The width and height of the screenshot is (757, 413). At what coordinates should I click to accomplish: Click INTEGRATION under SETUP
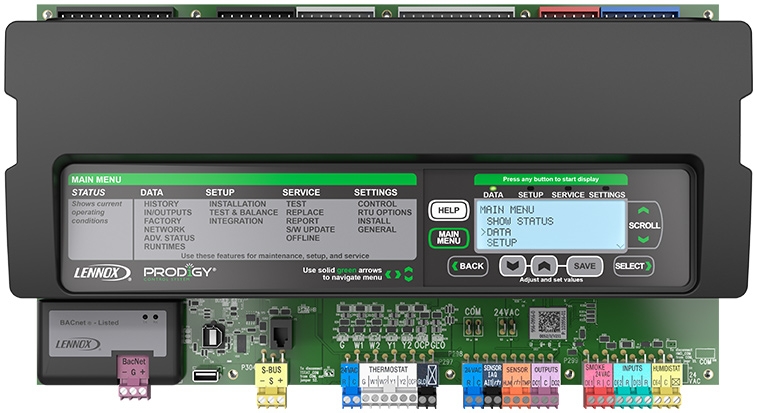(236, 221)
